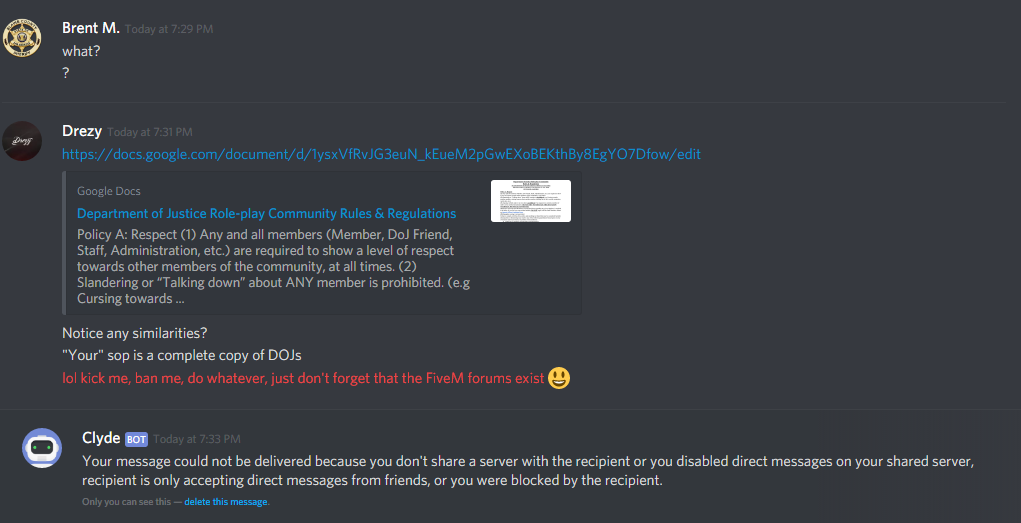
Task: Click Drezy's dark profile avatar
Action: click(x=22, y=141)
